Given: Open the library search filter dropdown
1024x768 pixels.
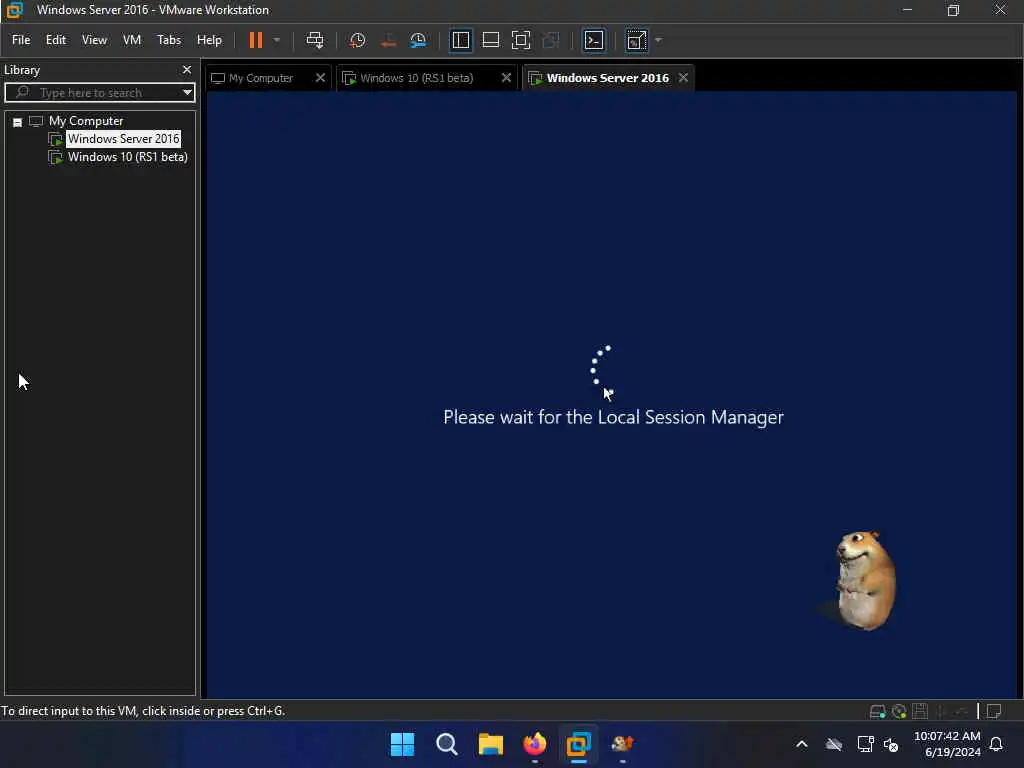Looking at the screenshot, I should point(187,93).
